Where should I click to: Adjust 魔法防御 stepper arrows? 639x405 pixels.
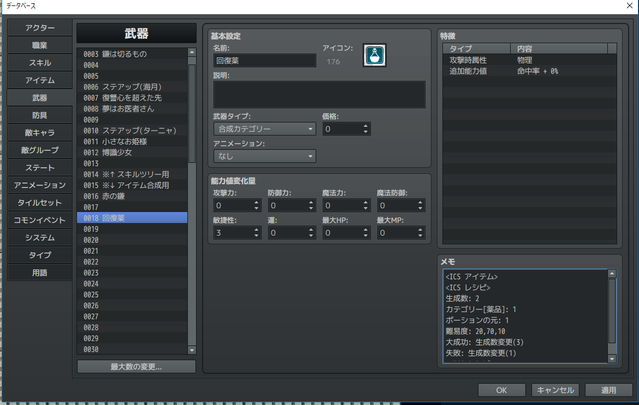coord(420,205)
